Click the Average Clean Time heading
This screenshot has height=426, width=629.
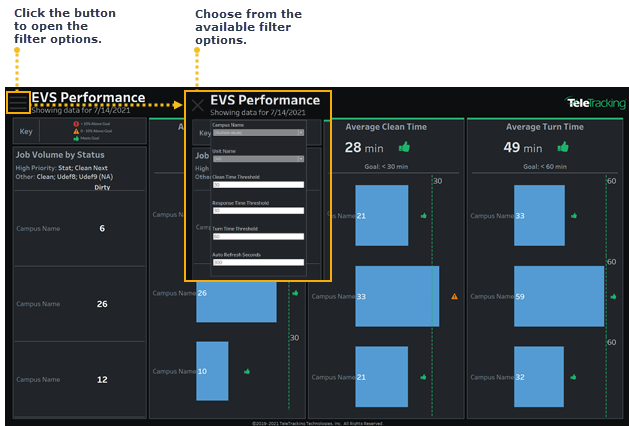(x=386, y=127)
